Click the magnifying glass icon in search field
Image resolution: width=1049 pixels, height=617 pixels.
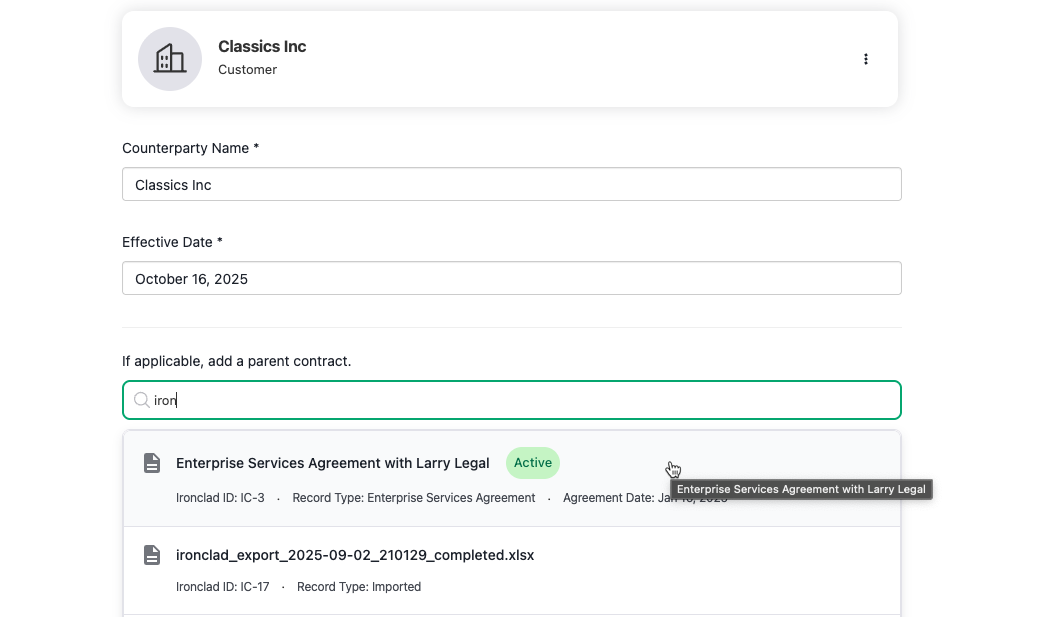[142, 400]
